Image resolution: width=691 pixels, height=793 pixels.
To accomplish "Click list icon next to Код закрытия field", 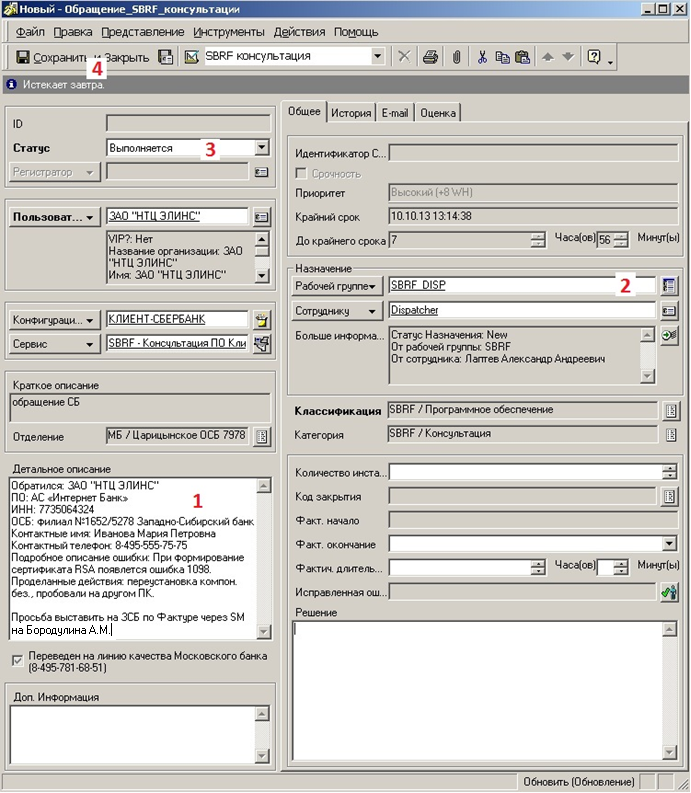I will tap(669, 497).
